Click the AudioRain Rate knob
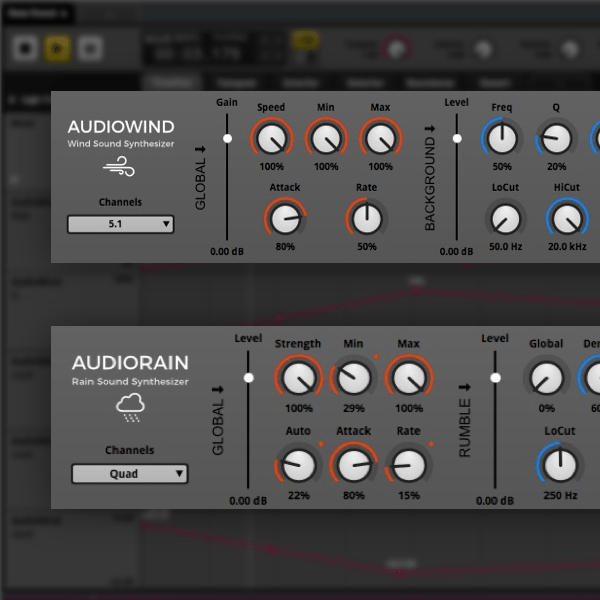Viewport: 600px width, 600px height. pos(409,465)
